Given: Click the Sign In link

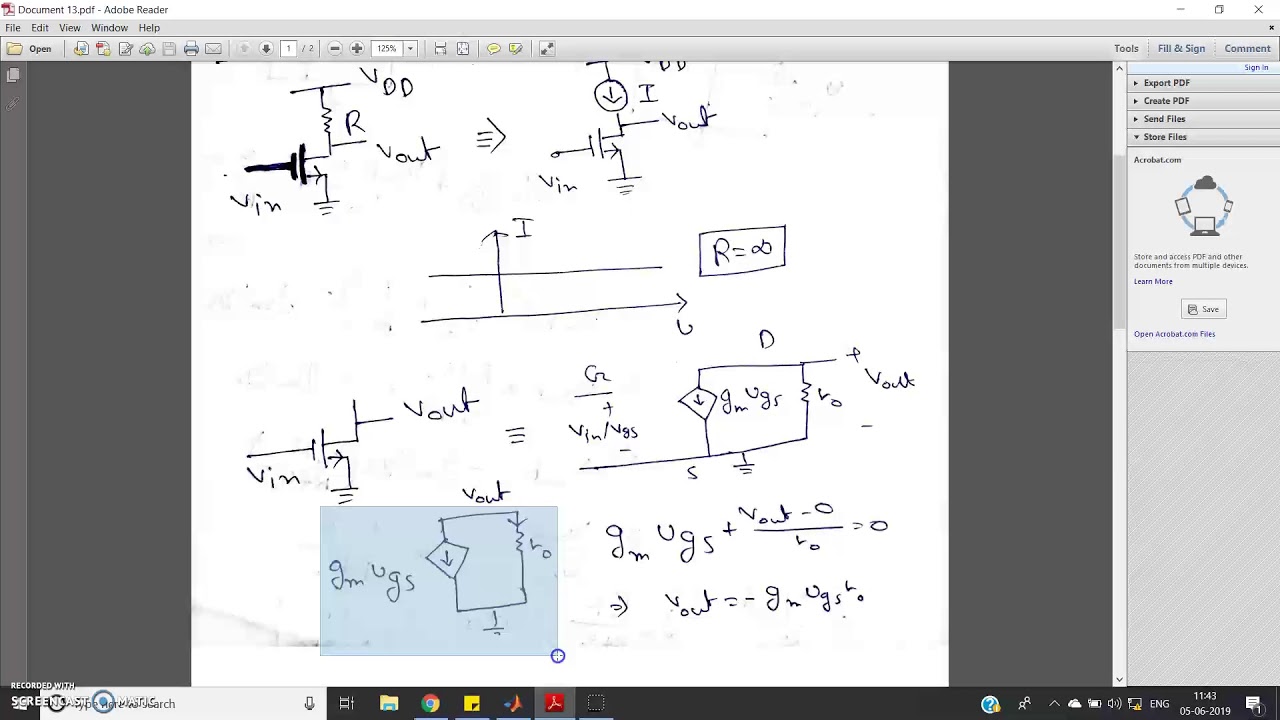Looking at the screenshot, I should pos(1256,67).
